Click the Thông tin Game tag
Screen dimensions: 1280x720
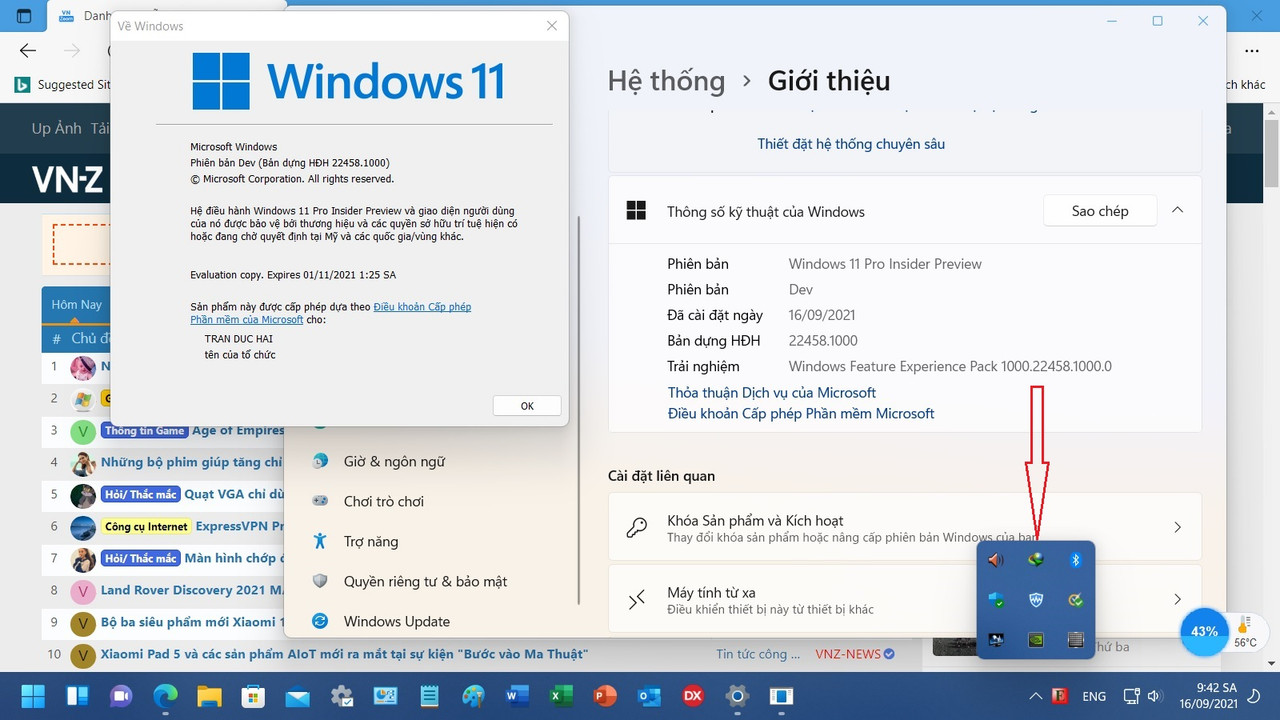(145, 430)
